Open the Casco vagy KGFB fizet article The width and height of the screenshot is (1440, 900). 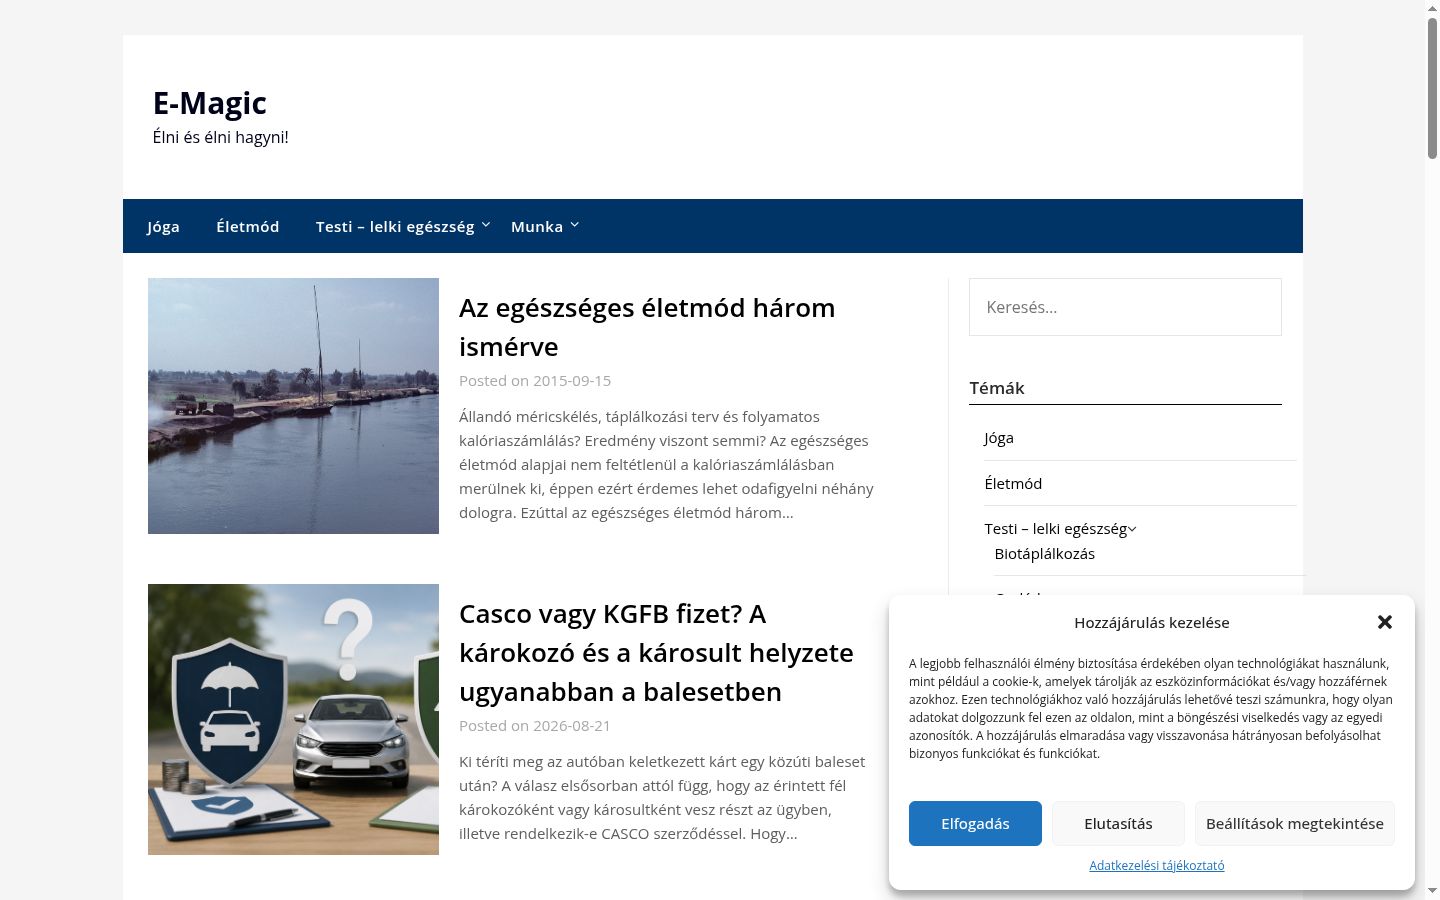(656, 653)
